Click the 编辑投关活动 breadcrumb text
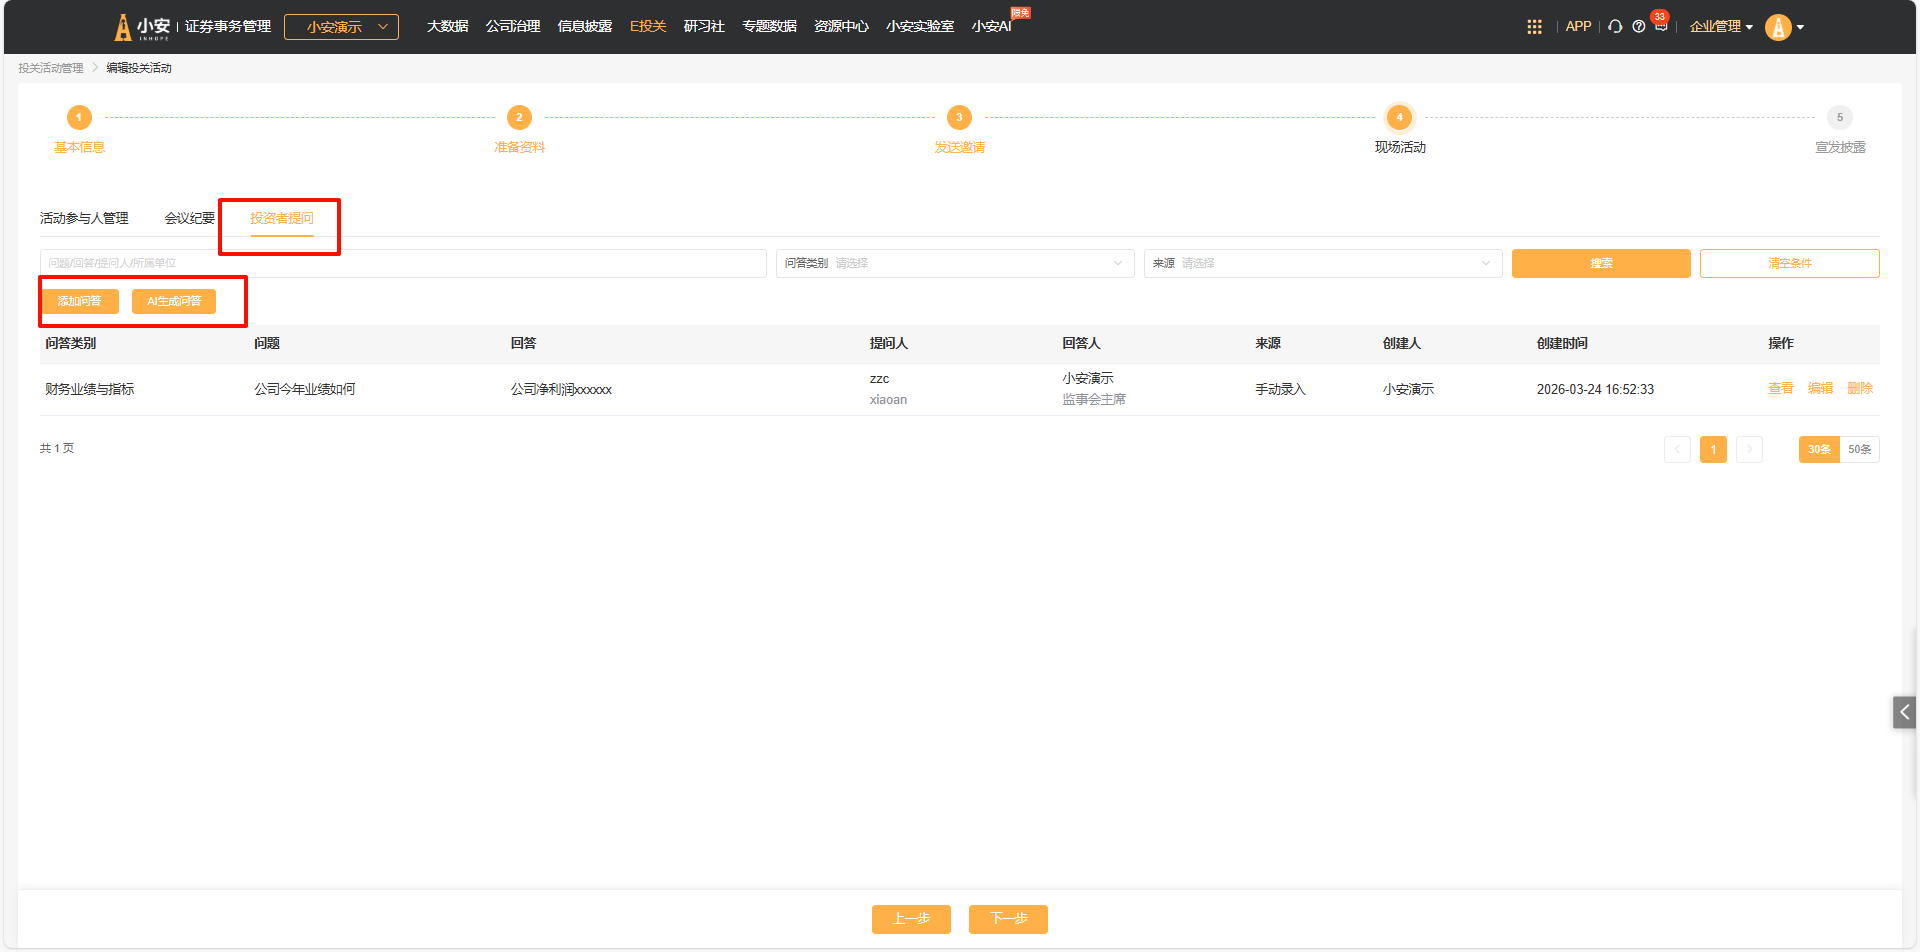The height and width of the screenshot is (952, 1920). point(139,68)
